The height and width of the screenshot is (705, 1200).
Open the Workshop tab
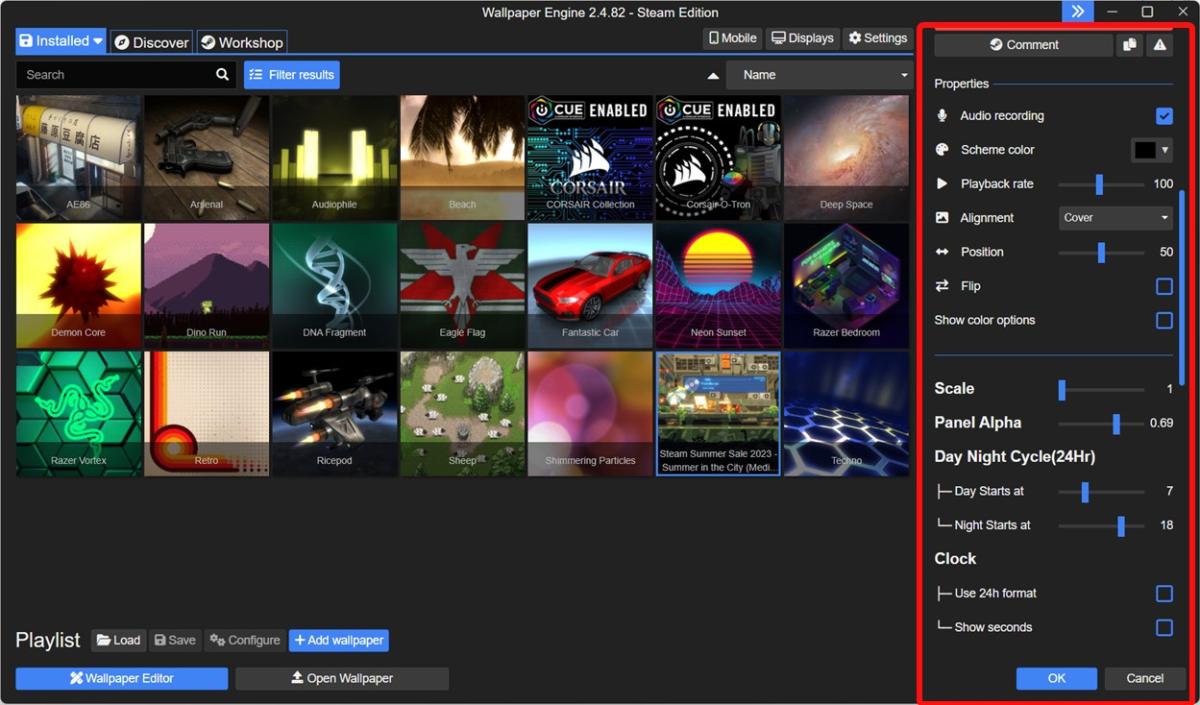(x=242, y=41)
